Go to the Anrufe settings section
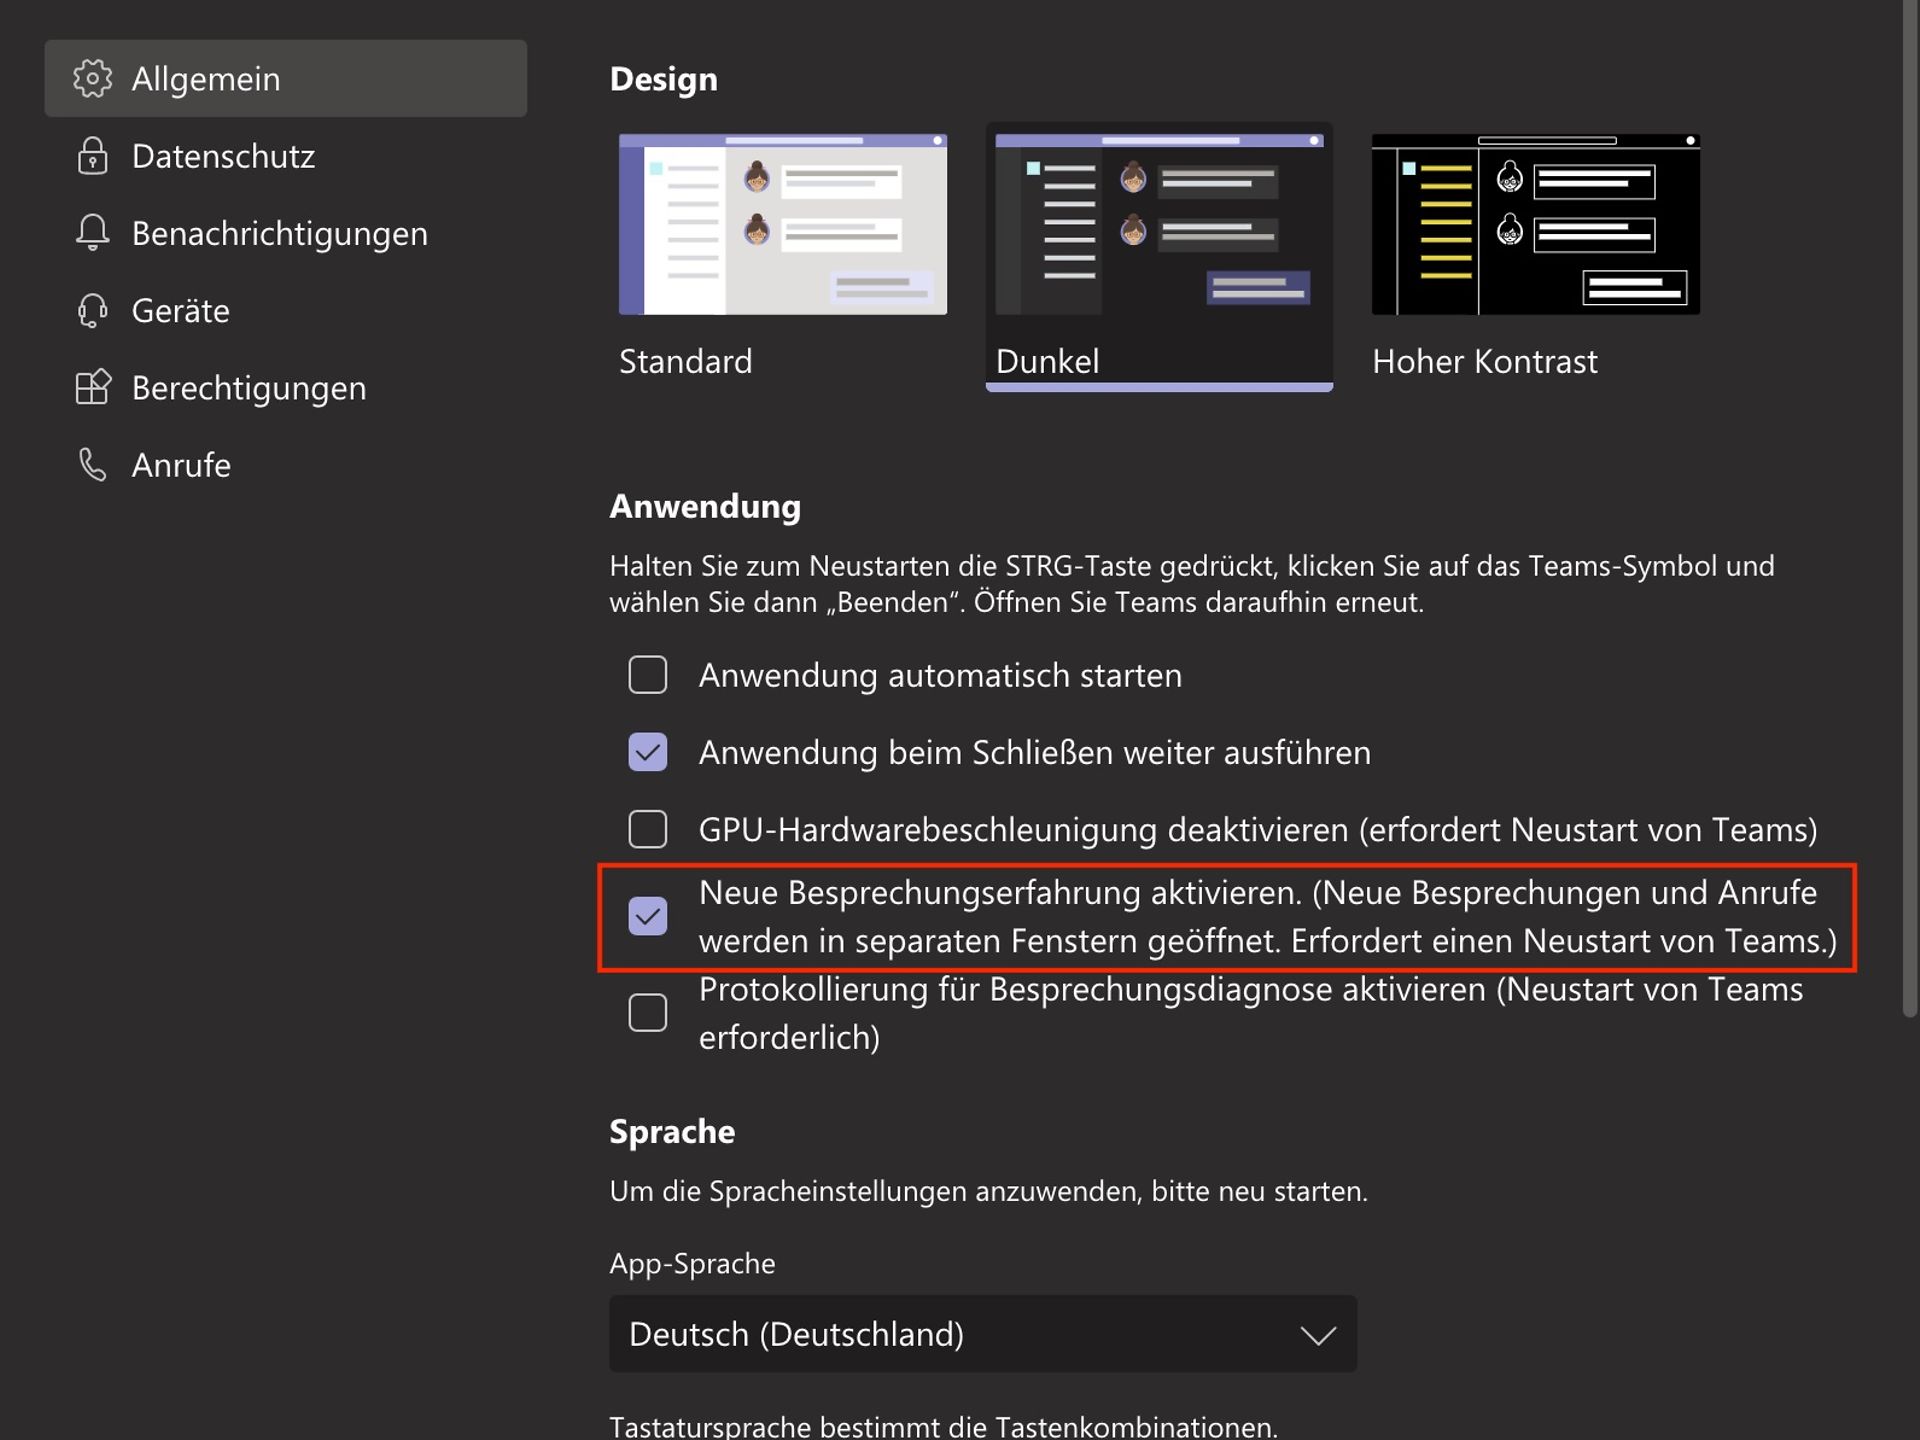 [181, 465]
